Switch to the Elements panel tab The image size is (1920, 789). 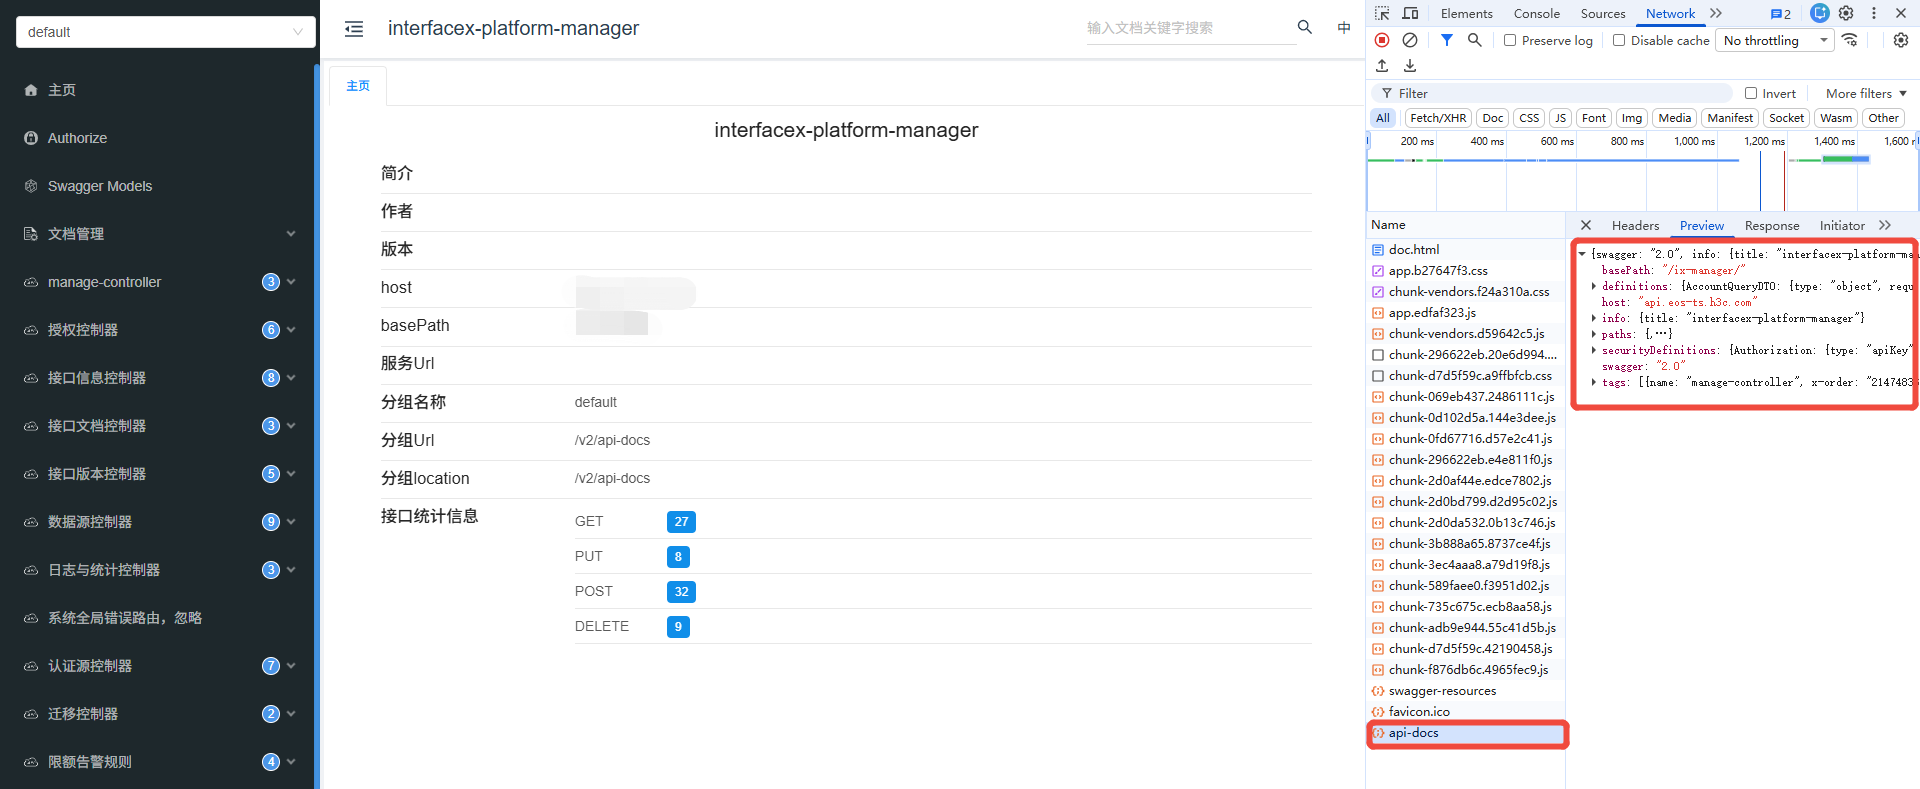(x=1466, y=13)
